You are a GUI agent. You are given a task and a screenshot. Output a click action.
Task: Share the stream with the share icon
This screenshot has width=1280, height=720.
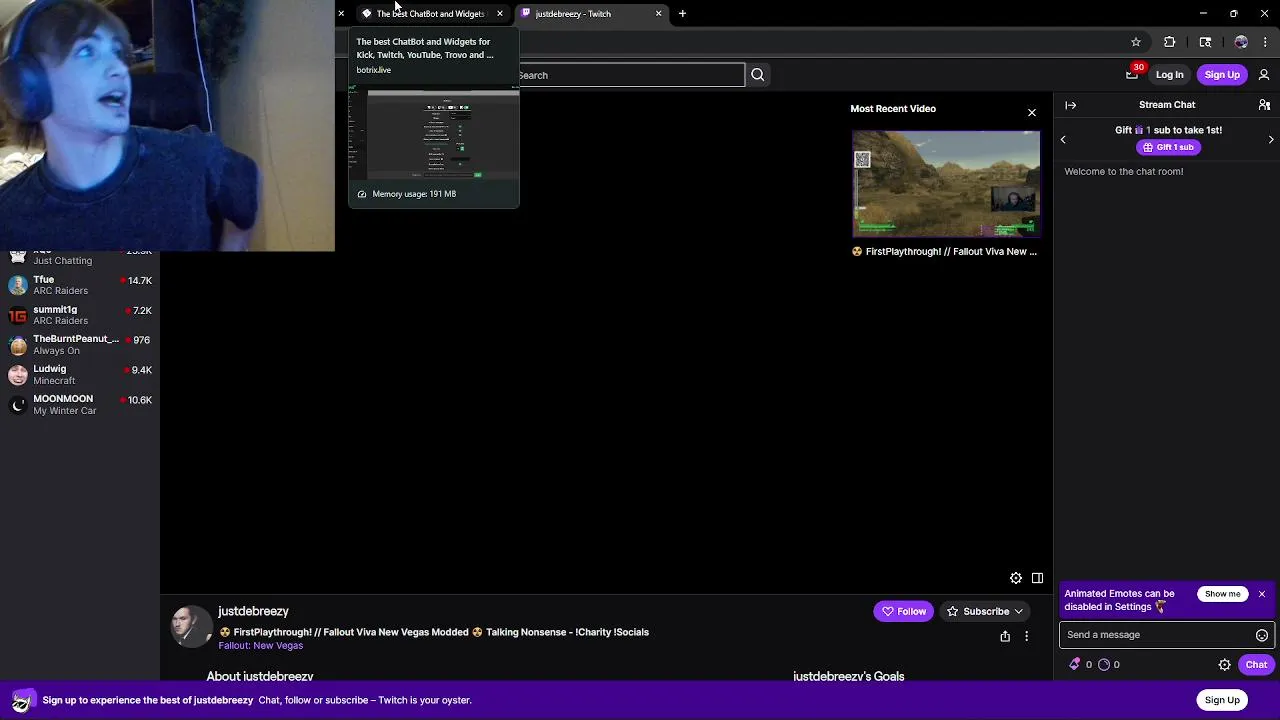(1005, 636)
